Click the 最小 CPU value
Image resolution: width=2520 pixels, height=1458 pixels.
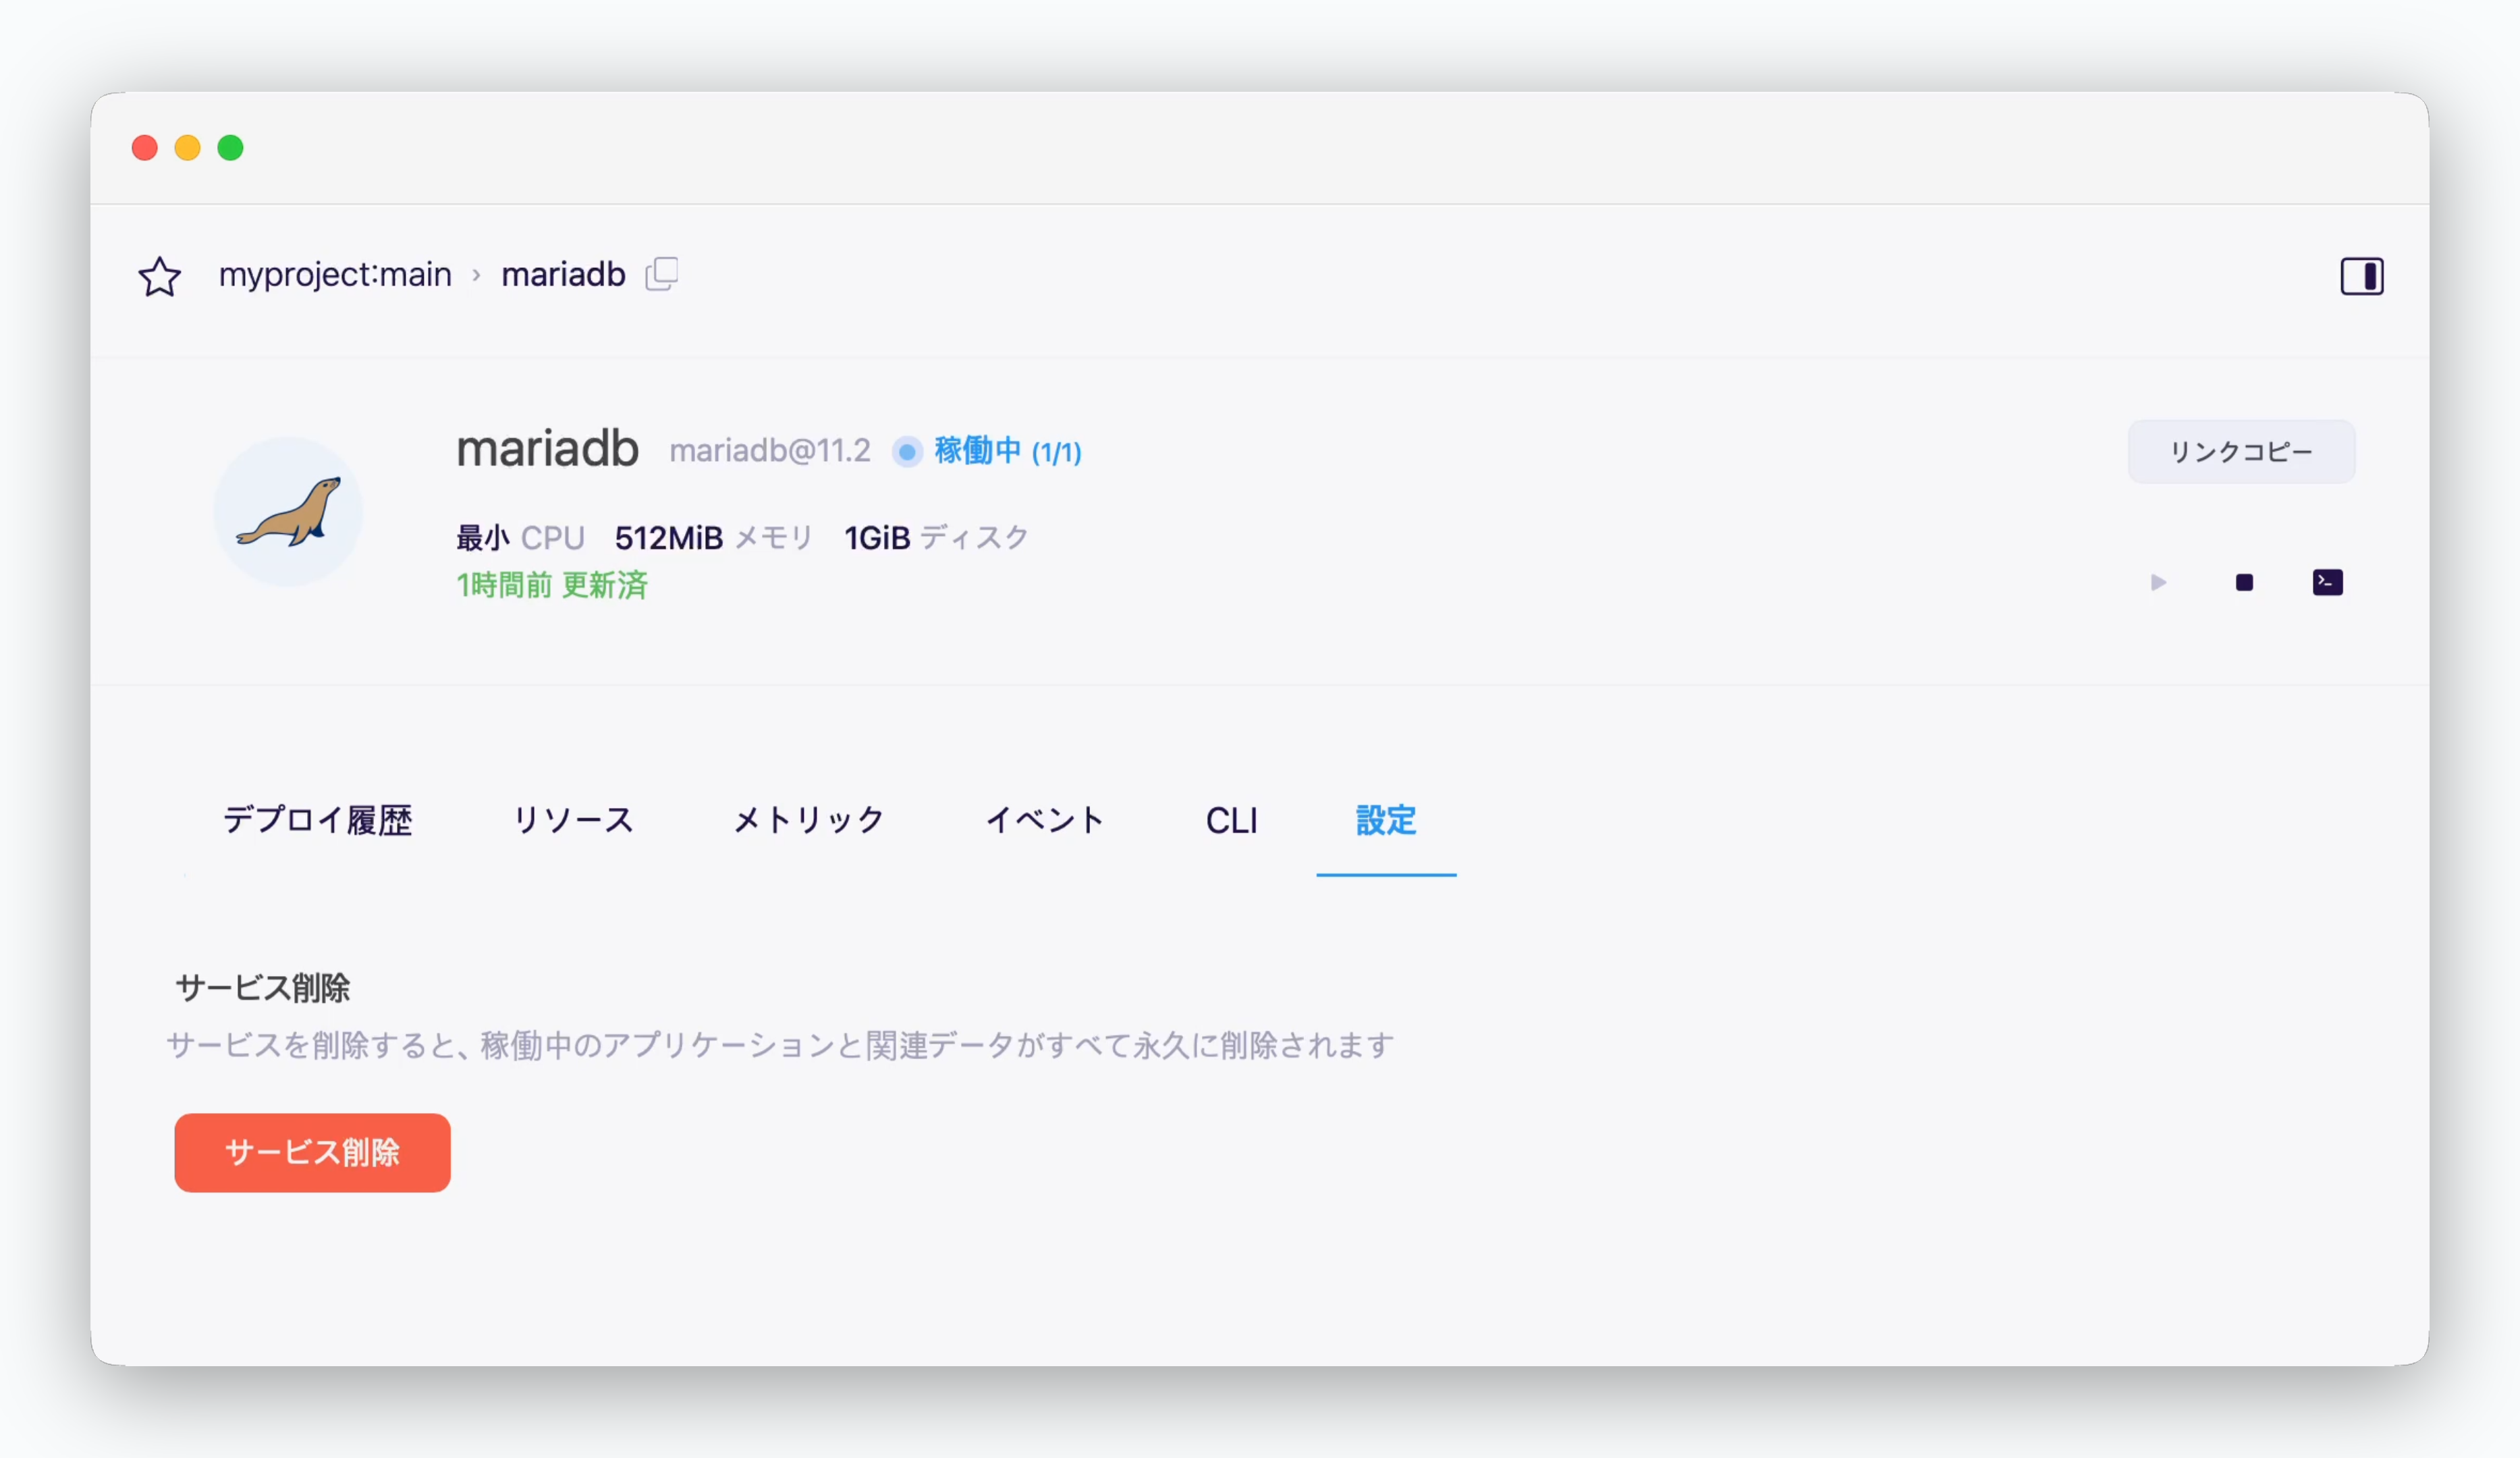click(x=520, y=538)
